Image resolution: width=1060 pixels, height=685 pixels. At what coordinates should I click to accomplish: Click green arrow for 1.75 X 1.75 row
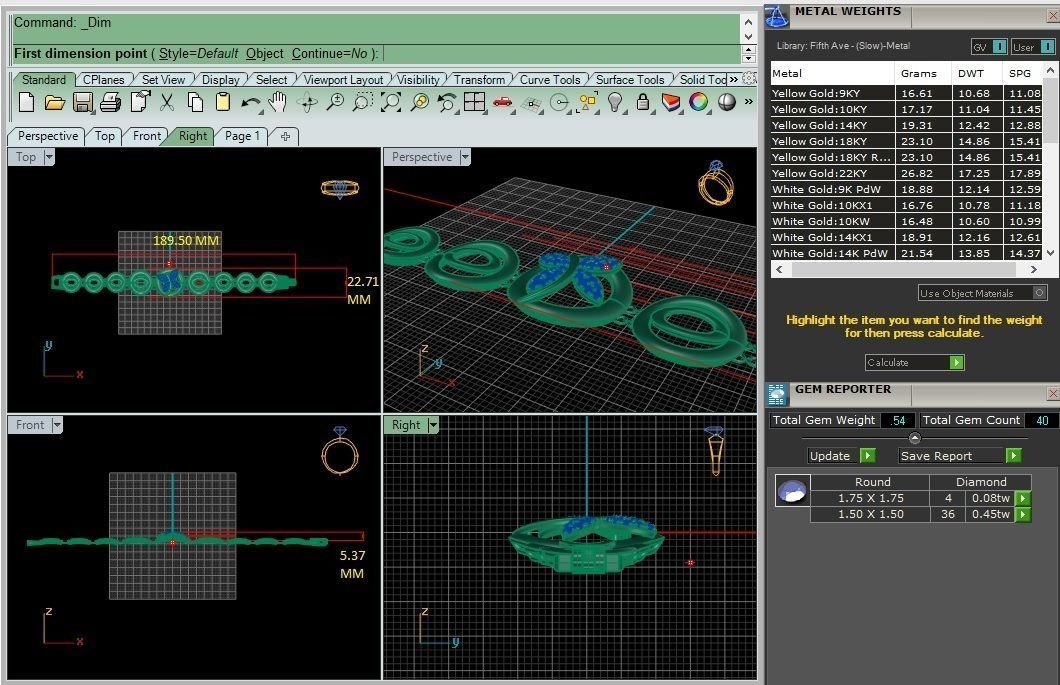coord(1023,498)
